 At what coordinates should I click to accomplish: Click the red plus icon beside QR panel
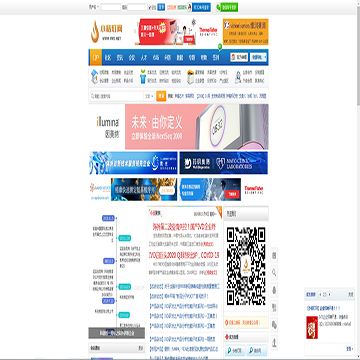227,338
